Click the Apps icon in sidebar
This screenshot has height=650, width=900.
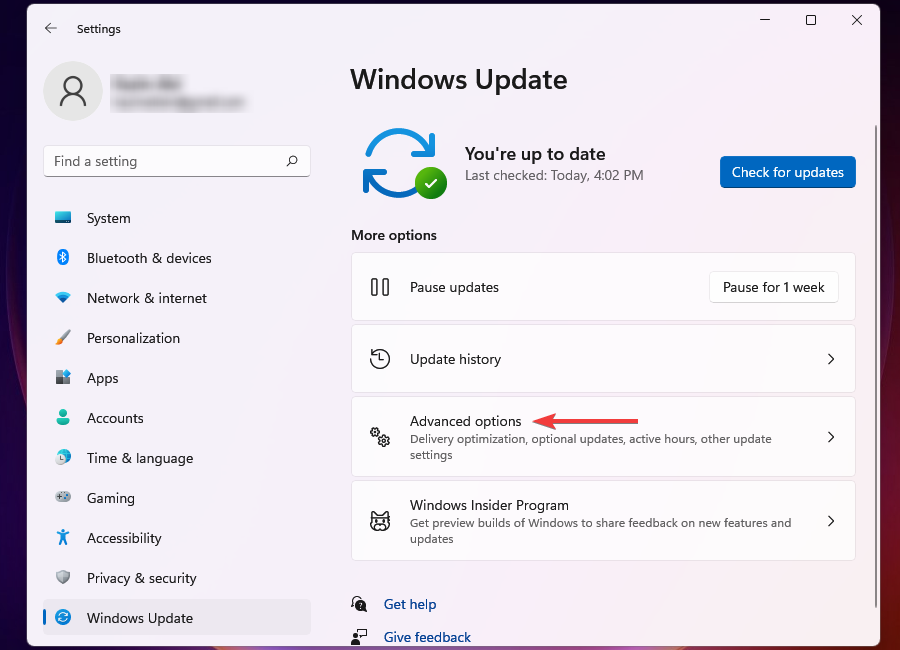click(63, 377)
